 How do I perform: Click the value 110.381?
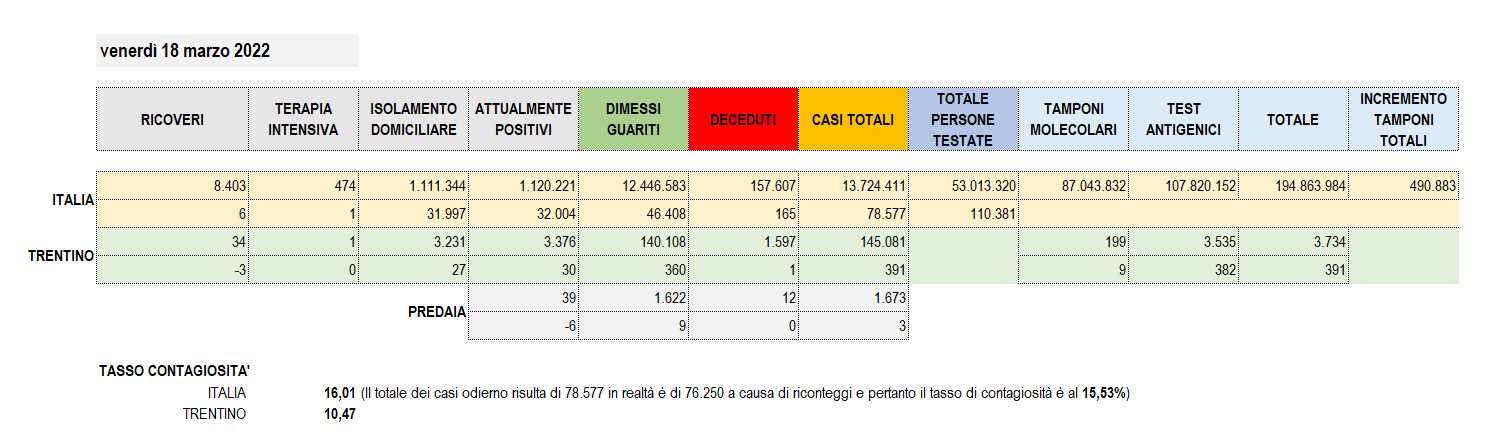(963, 214)
